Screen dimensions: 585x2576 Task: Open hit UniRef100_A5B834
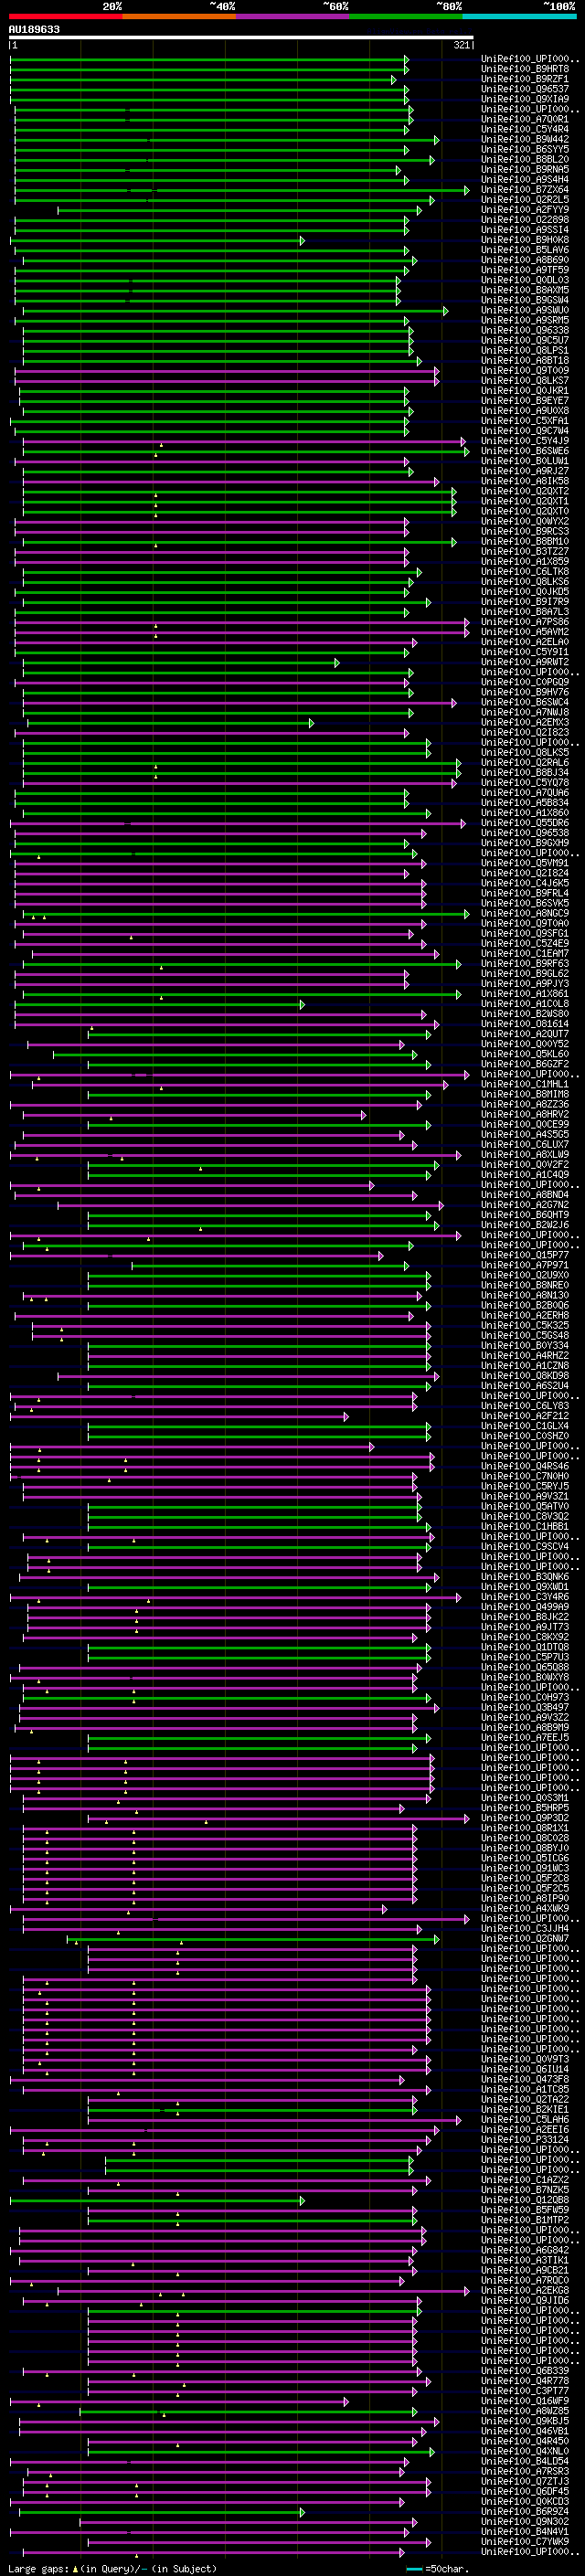coord(525,803)
